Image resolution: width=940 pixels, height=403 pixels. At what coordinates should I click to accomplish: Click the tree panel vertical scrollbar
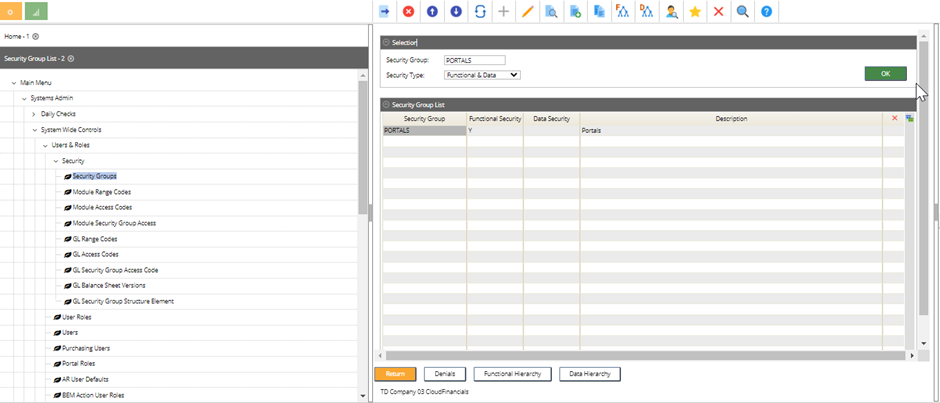[362, 147]
